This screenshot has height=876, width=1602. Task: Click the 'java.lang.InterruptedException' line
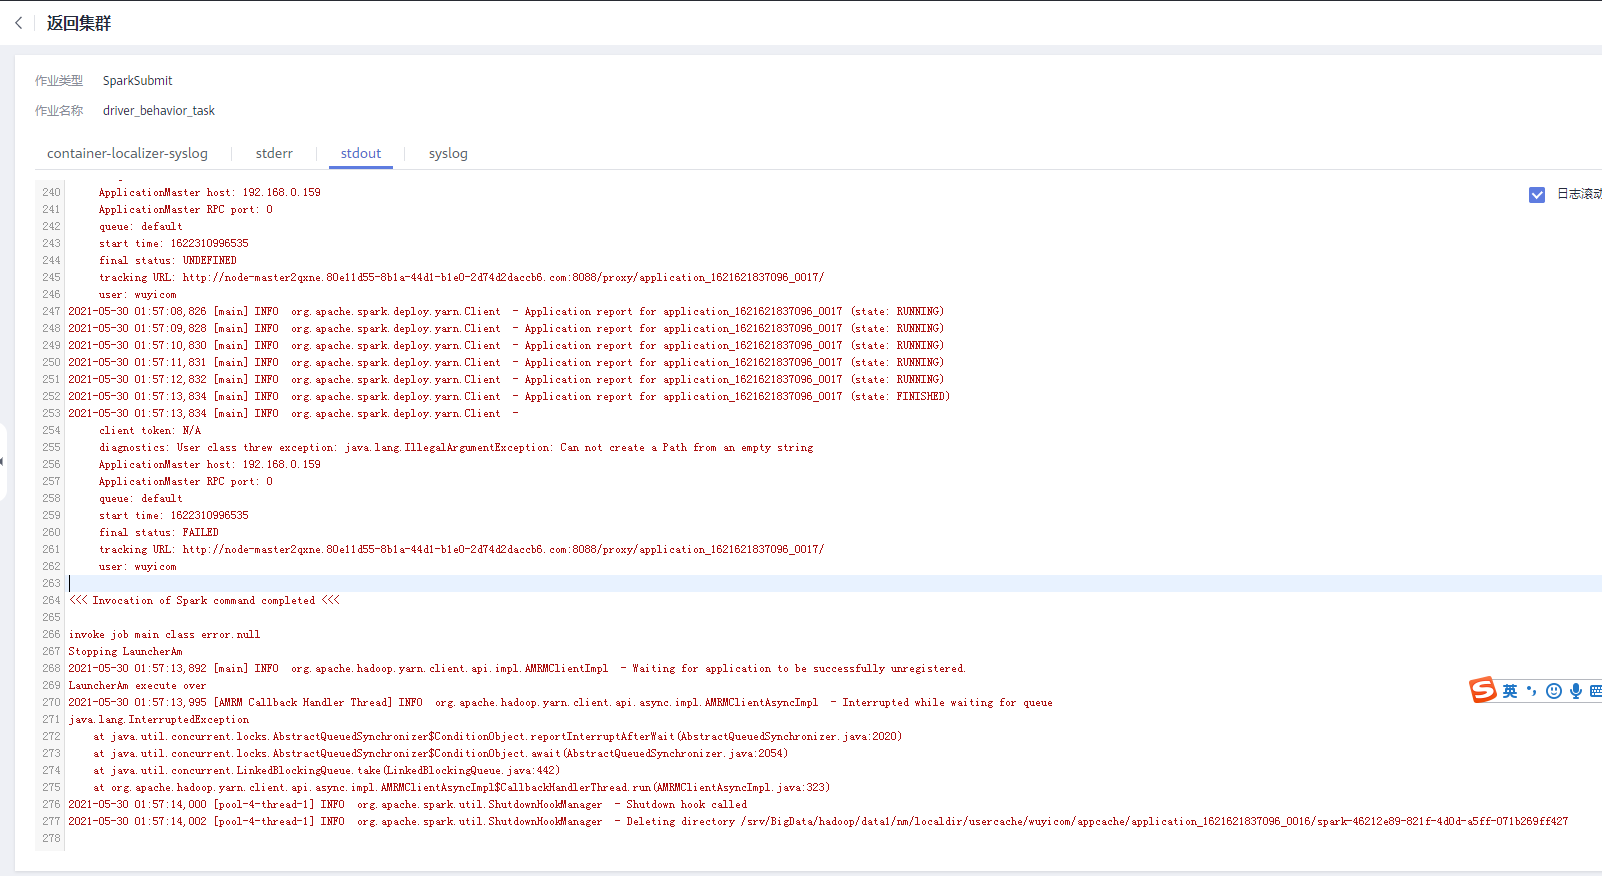pos(159,720)
